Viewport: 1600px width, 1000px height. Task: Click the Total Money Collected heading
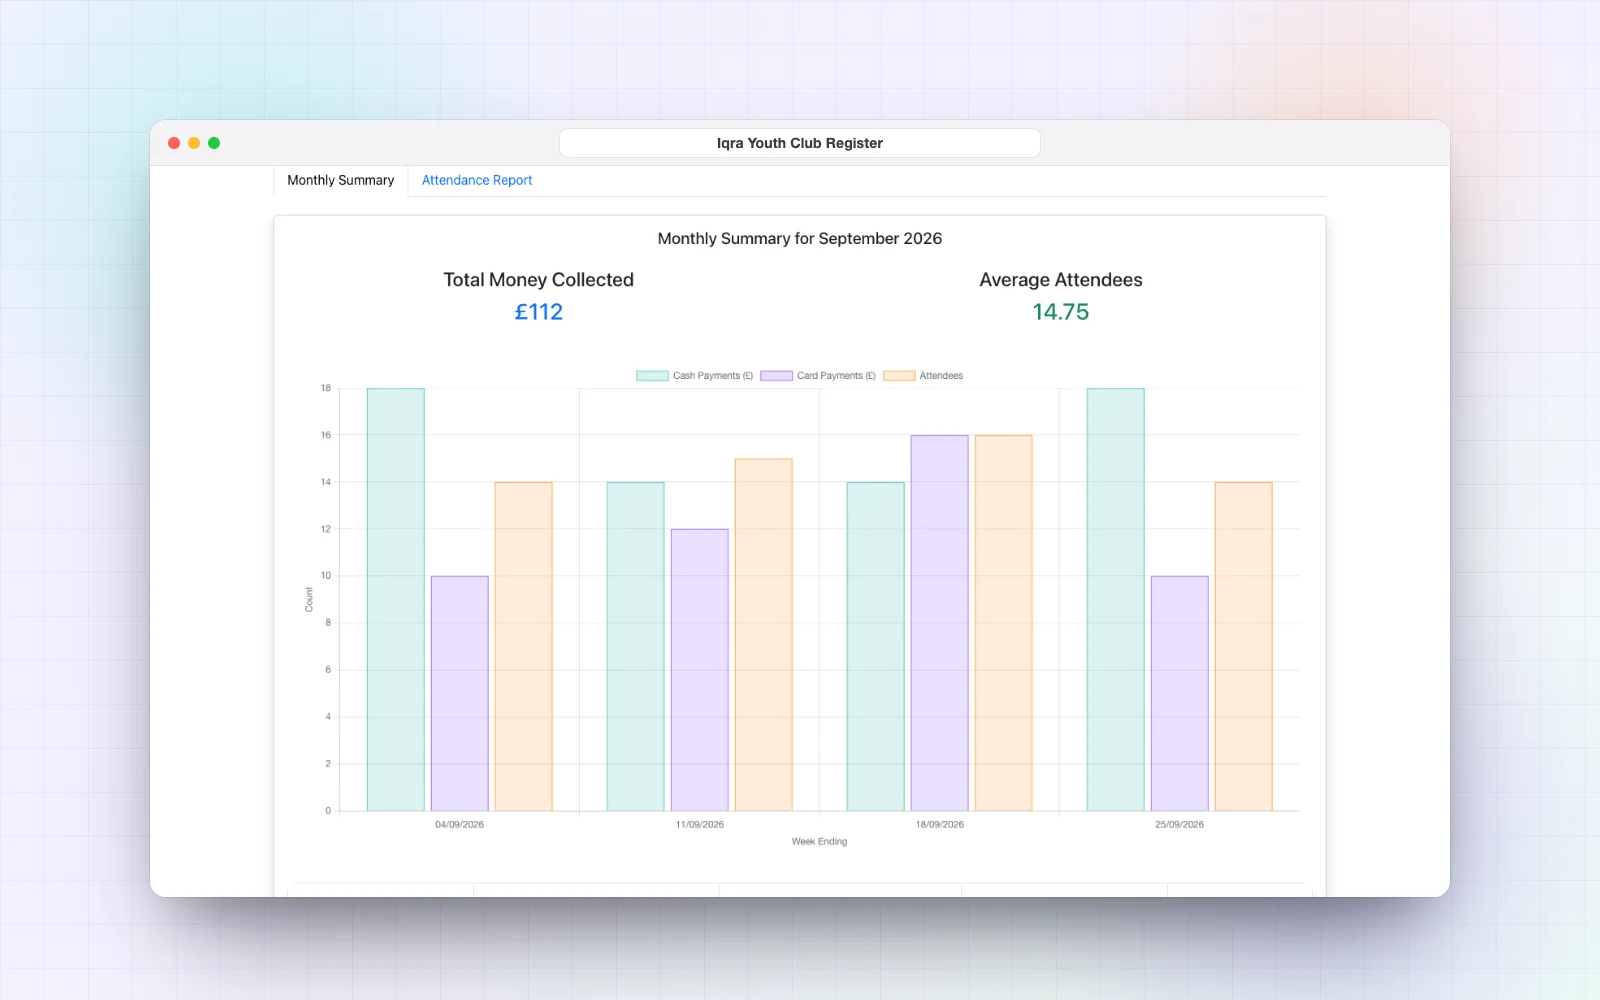539,280
